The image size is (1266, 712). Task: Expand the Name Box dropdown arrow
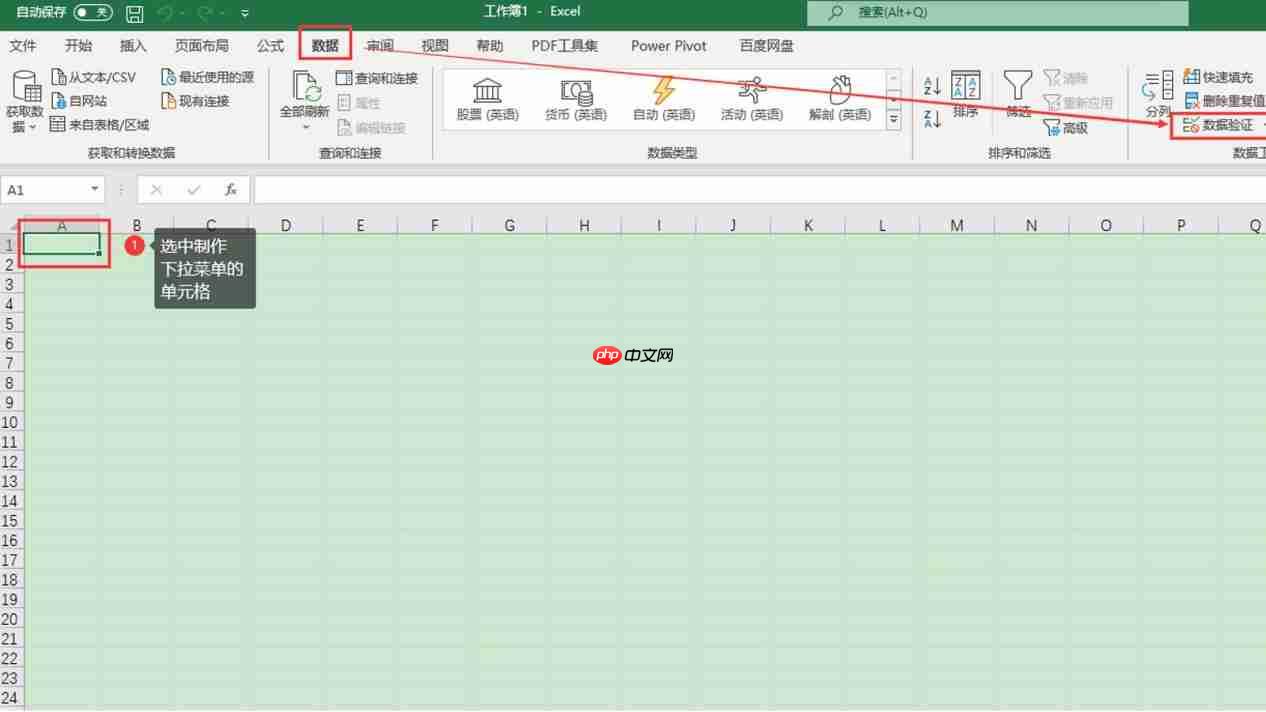95,189
